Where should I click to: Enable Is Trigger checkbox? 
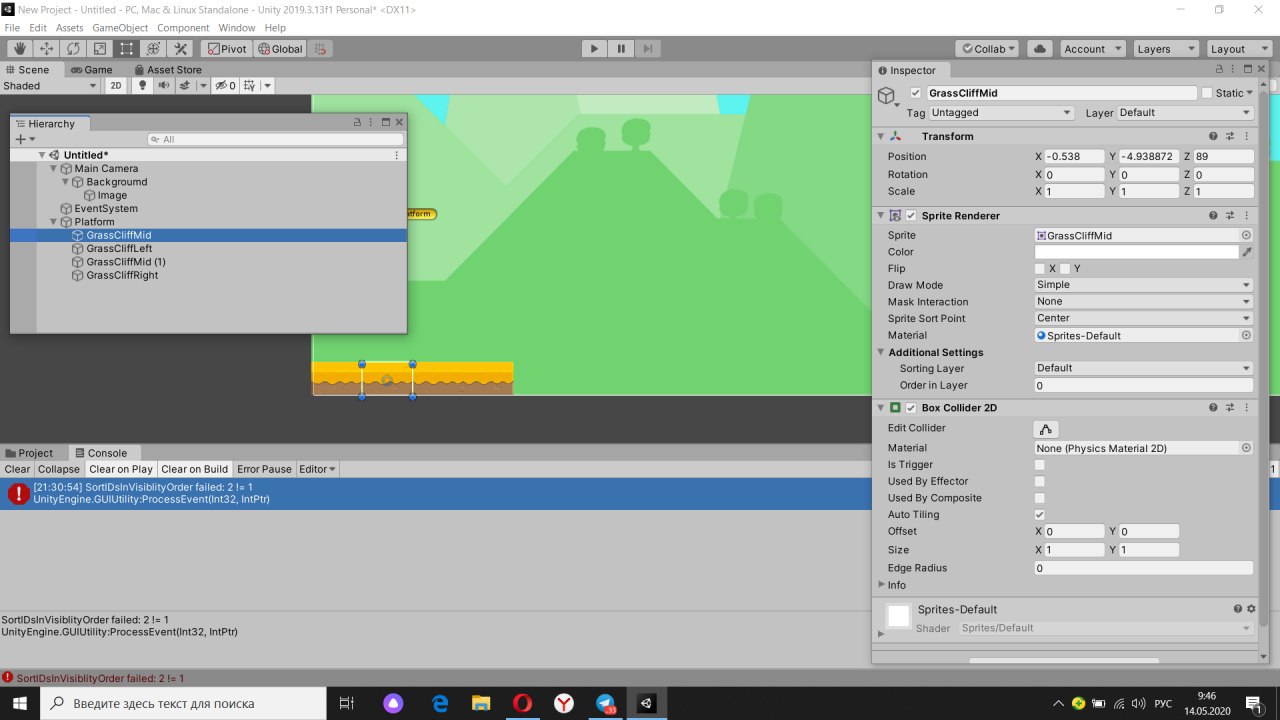pyautogui.click(x=1040, y=465)
